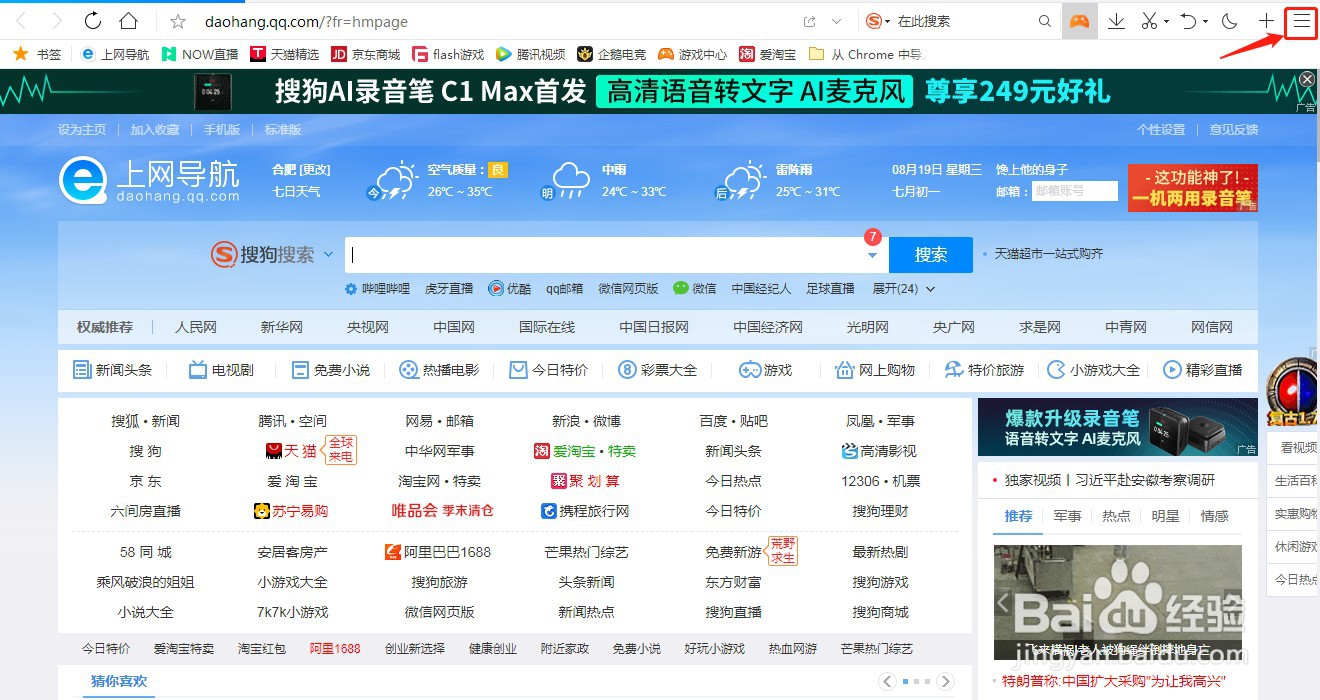Open the download manager icon

point(1117,21)
